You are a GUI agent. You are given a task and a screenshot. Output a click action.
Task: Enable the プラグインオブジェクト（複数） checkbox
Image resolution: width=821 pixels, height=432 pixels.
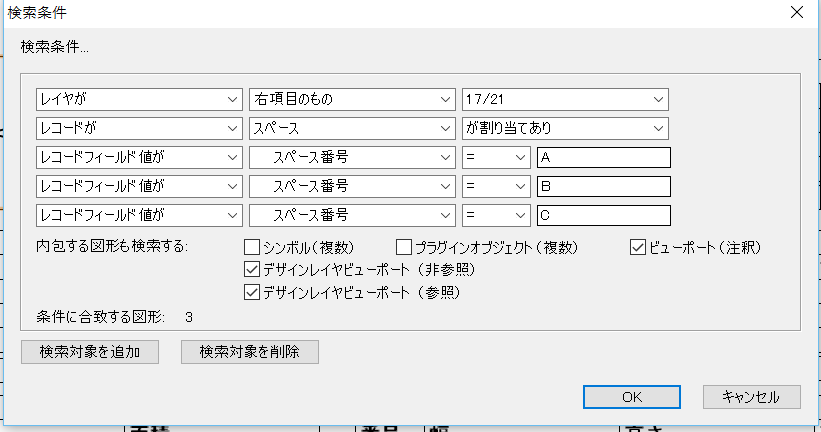point(404,247)
